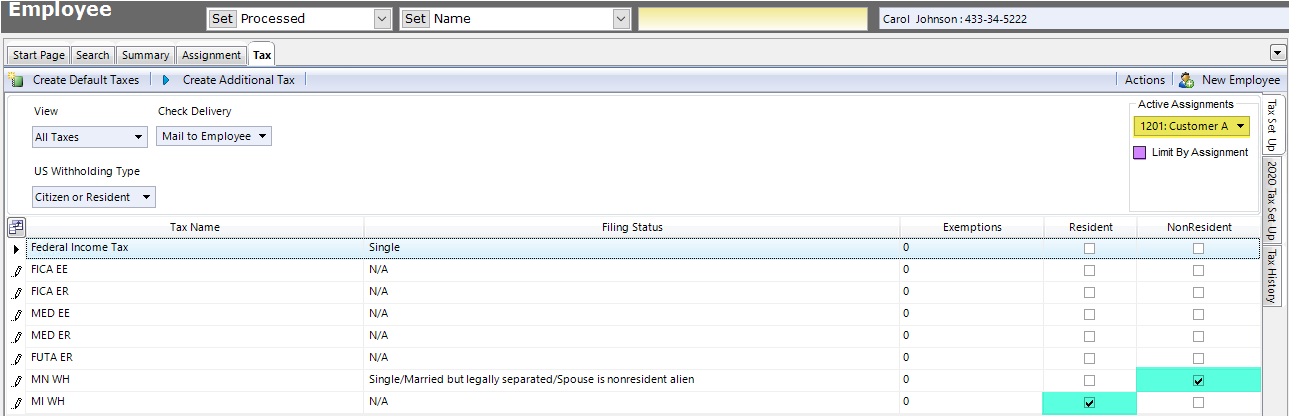Expand the Check Delivery dropdown

pos(214,136)
